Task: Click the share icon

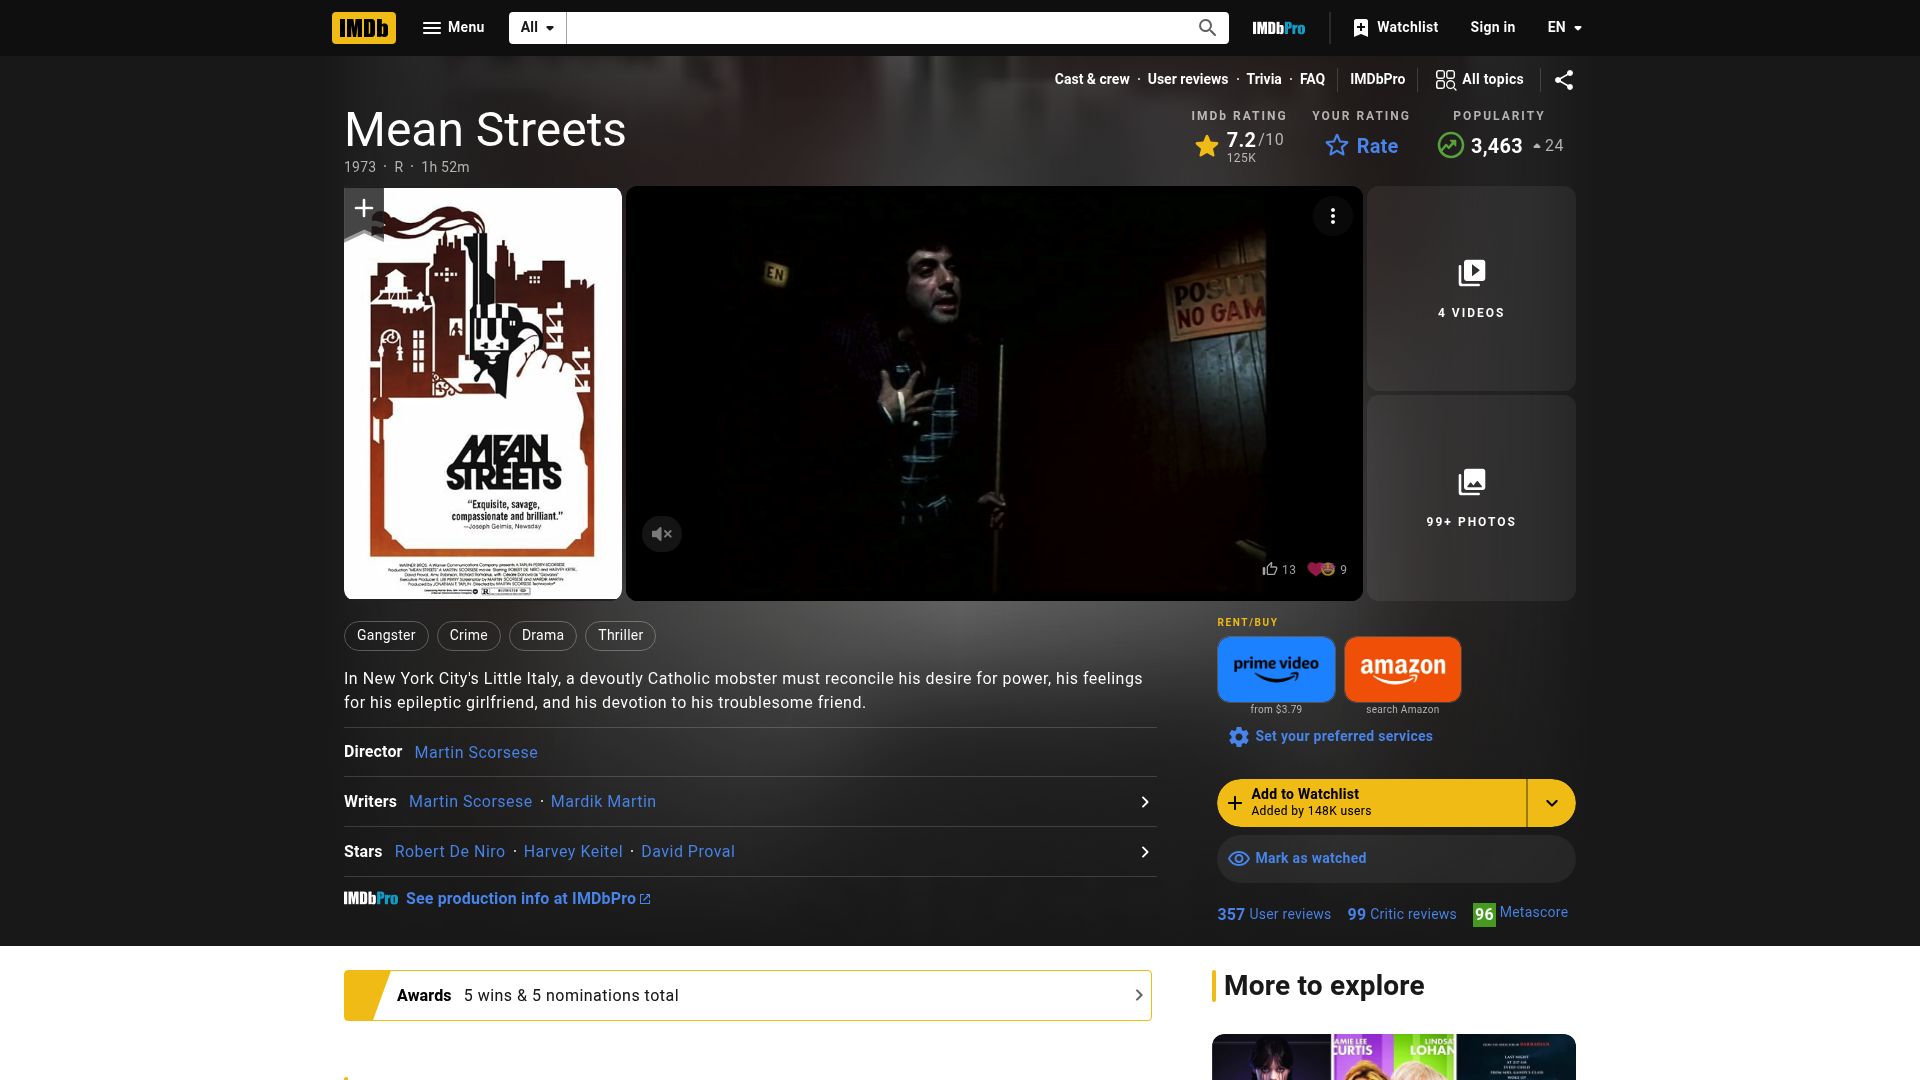Action: [x=1564, y=80]
